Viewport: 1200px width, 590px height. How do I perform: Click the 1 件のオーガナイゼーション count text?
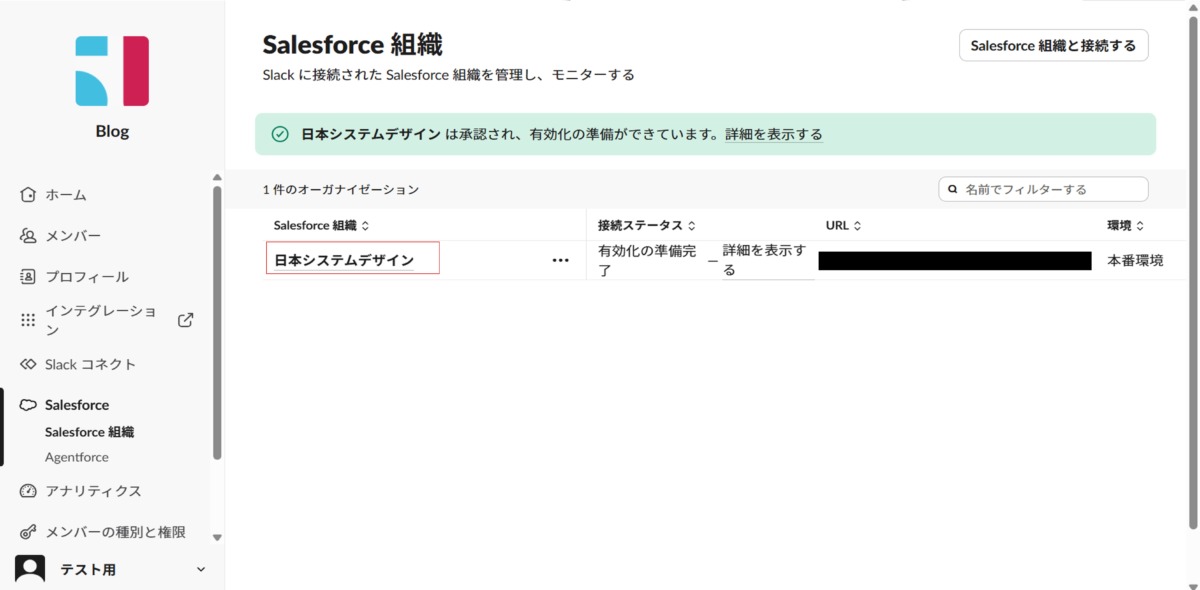(x=341, y=189)
